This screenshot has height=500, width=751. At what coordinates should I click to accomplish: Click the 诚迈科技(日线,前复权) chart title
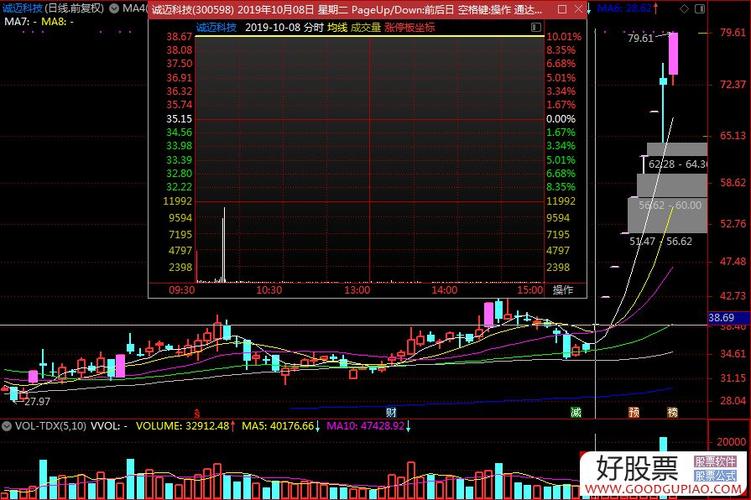coord(53,8)
